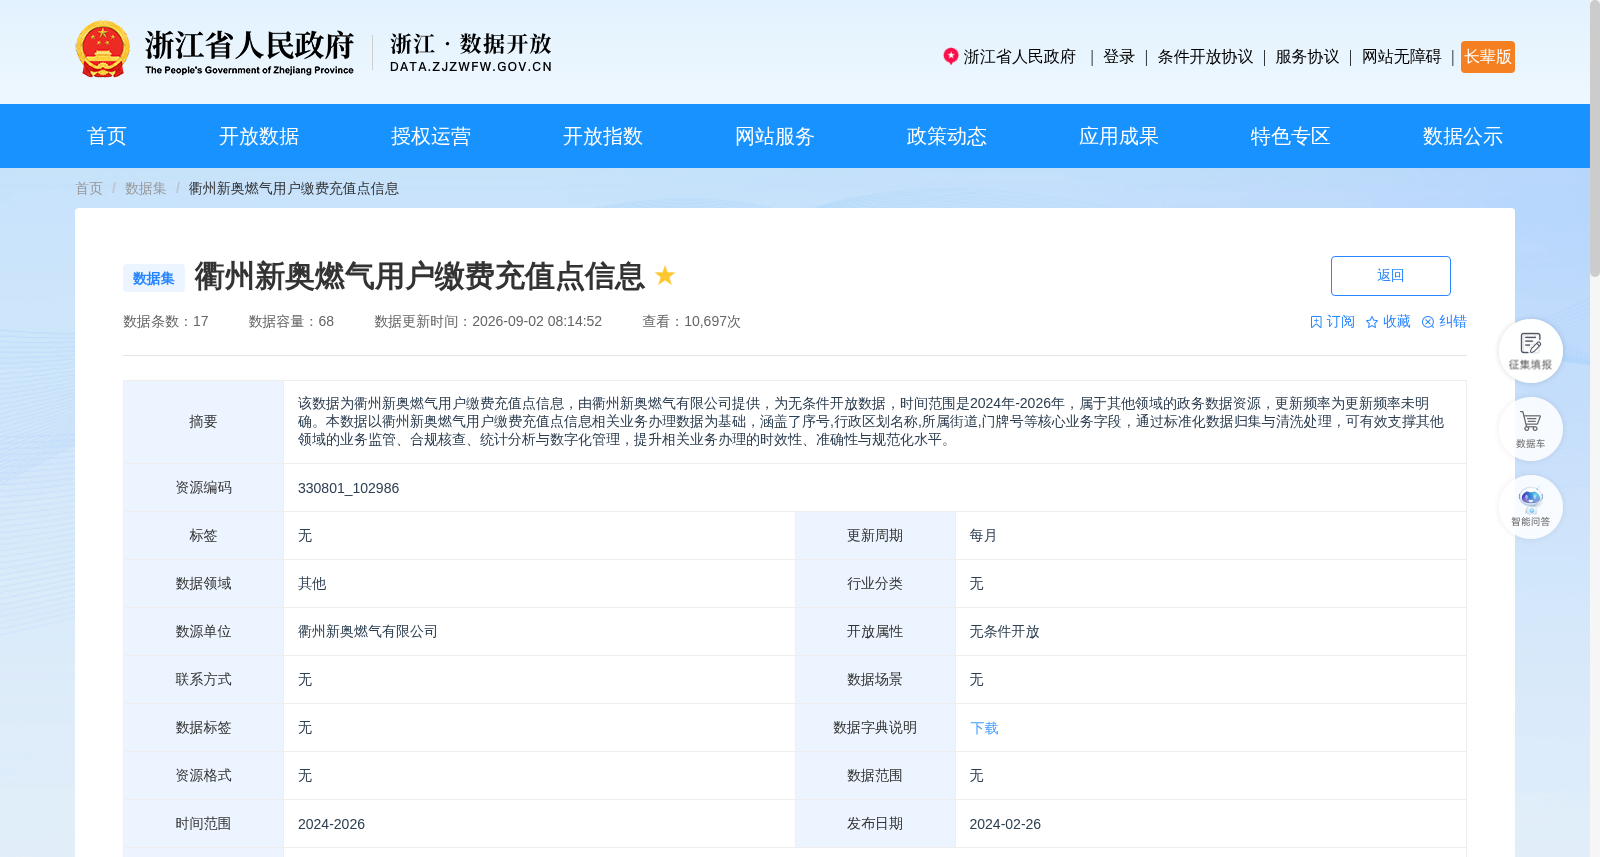Switch to 长辈版 mode

click(1488, 57)
